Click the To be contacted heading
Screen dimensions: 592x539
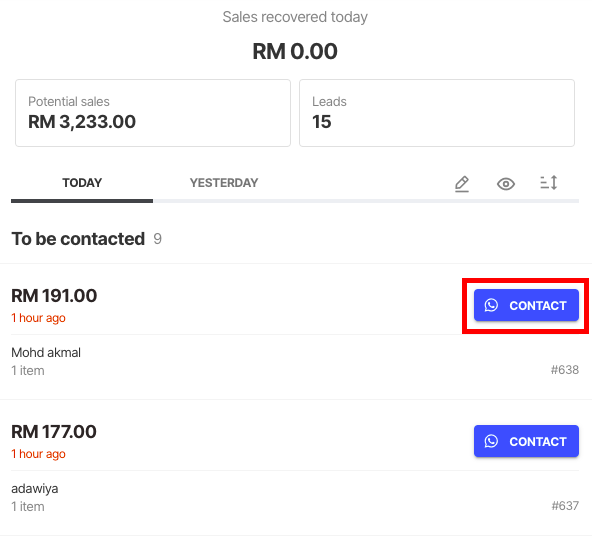coord(78,239)
